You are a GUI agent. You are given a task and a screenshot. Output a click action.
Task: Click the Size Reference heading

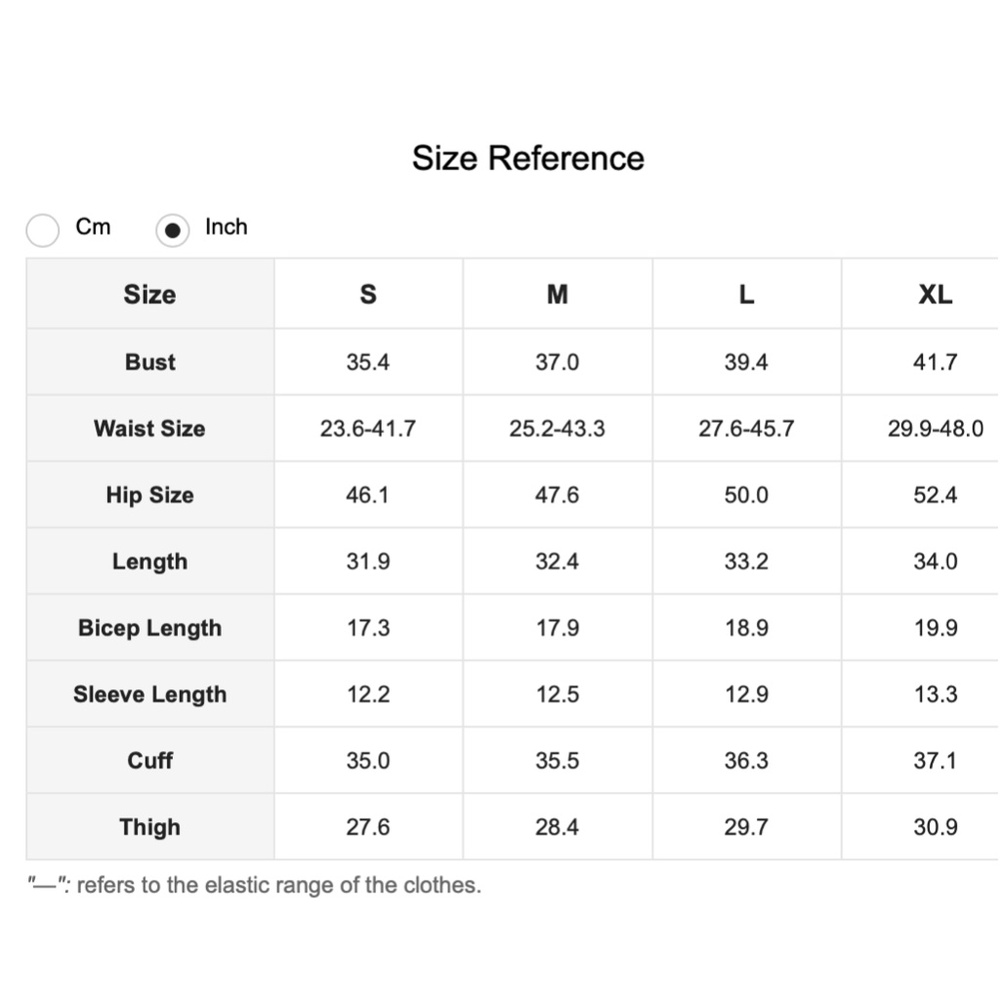(528, 158)
